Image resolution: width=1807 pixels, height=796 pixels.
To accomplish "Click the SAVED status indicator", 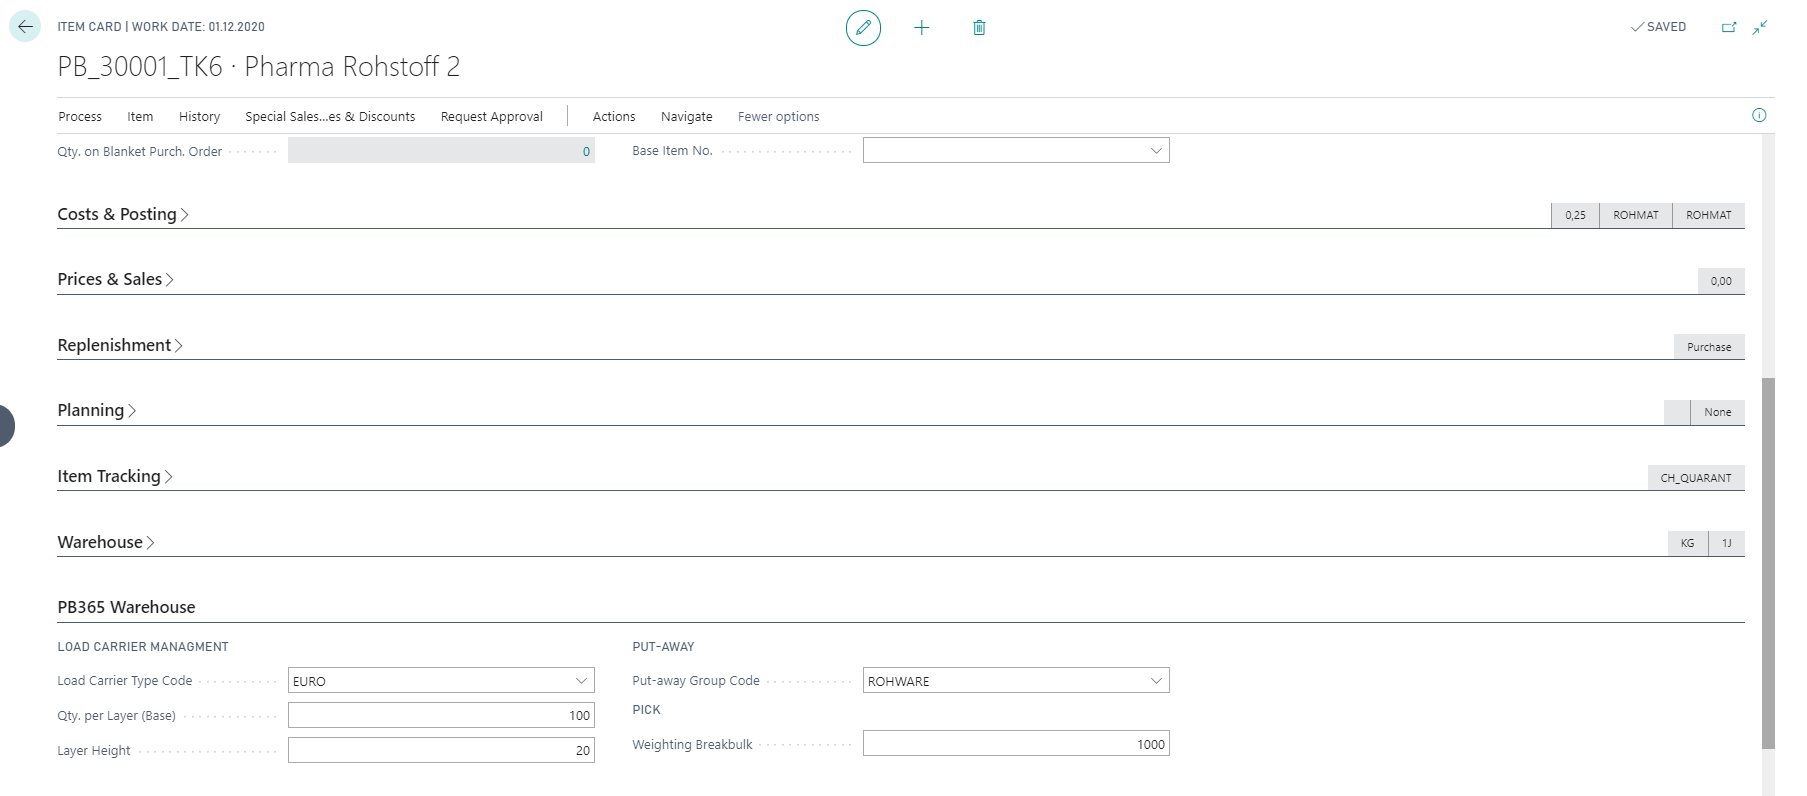I will pyautogui.click(x=1658, y=27).
